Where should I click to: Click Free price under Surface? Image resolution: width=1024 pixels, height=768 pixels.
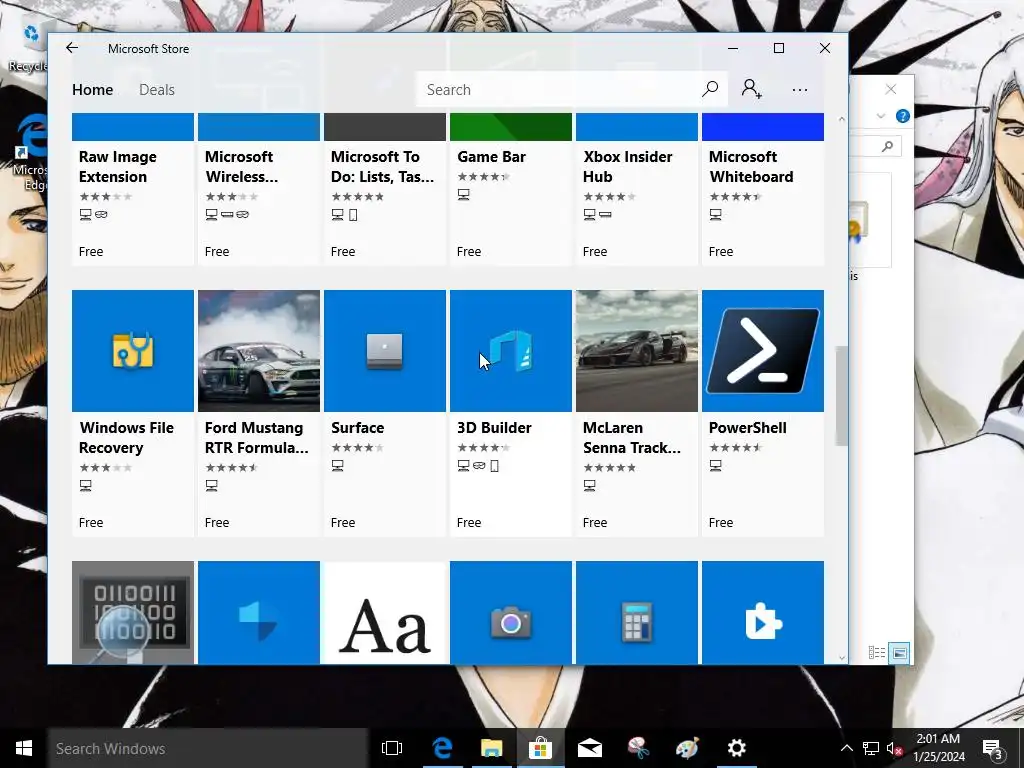tap(342, 522)
